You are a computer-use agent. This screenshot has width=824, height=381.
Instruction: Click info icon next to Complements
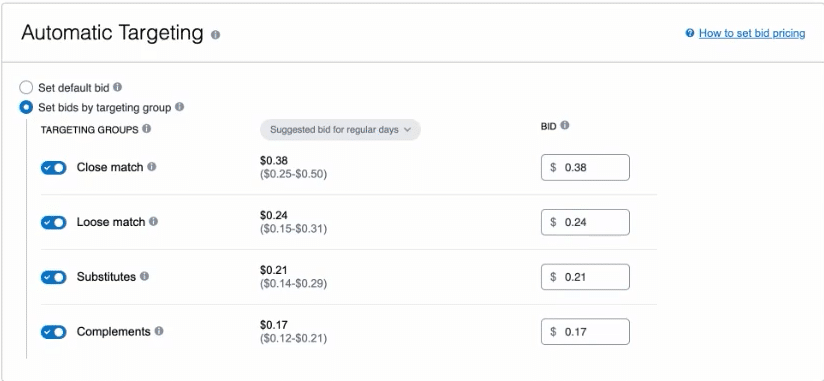(x=159, y=331)
